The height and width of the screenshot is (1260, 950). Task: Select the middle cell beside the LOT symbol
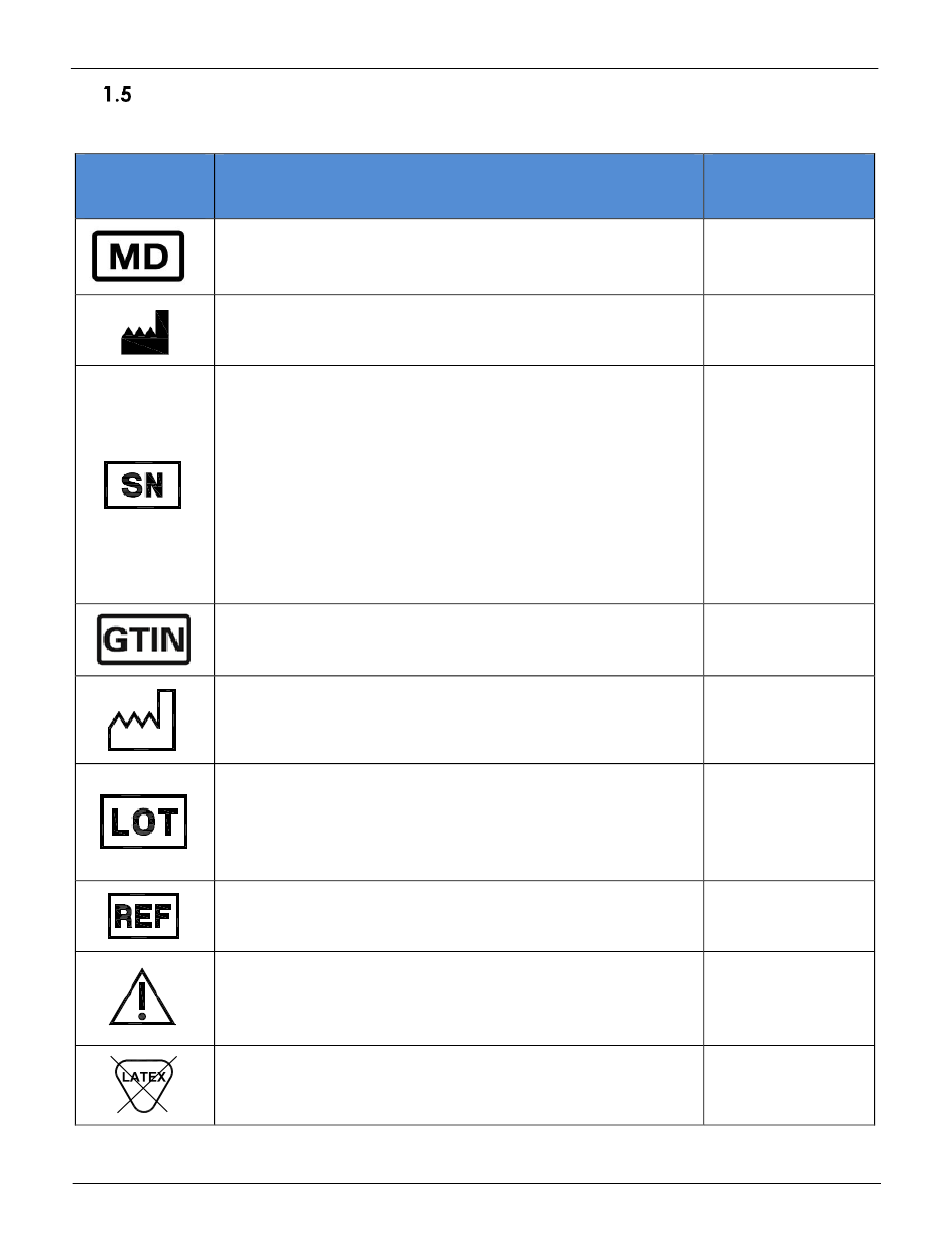pos(459,822)
